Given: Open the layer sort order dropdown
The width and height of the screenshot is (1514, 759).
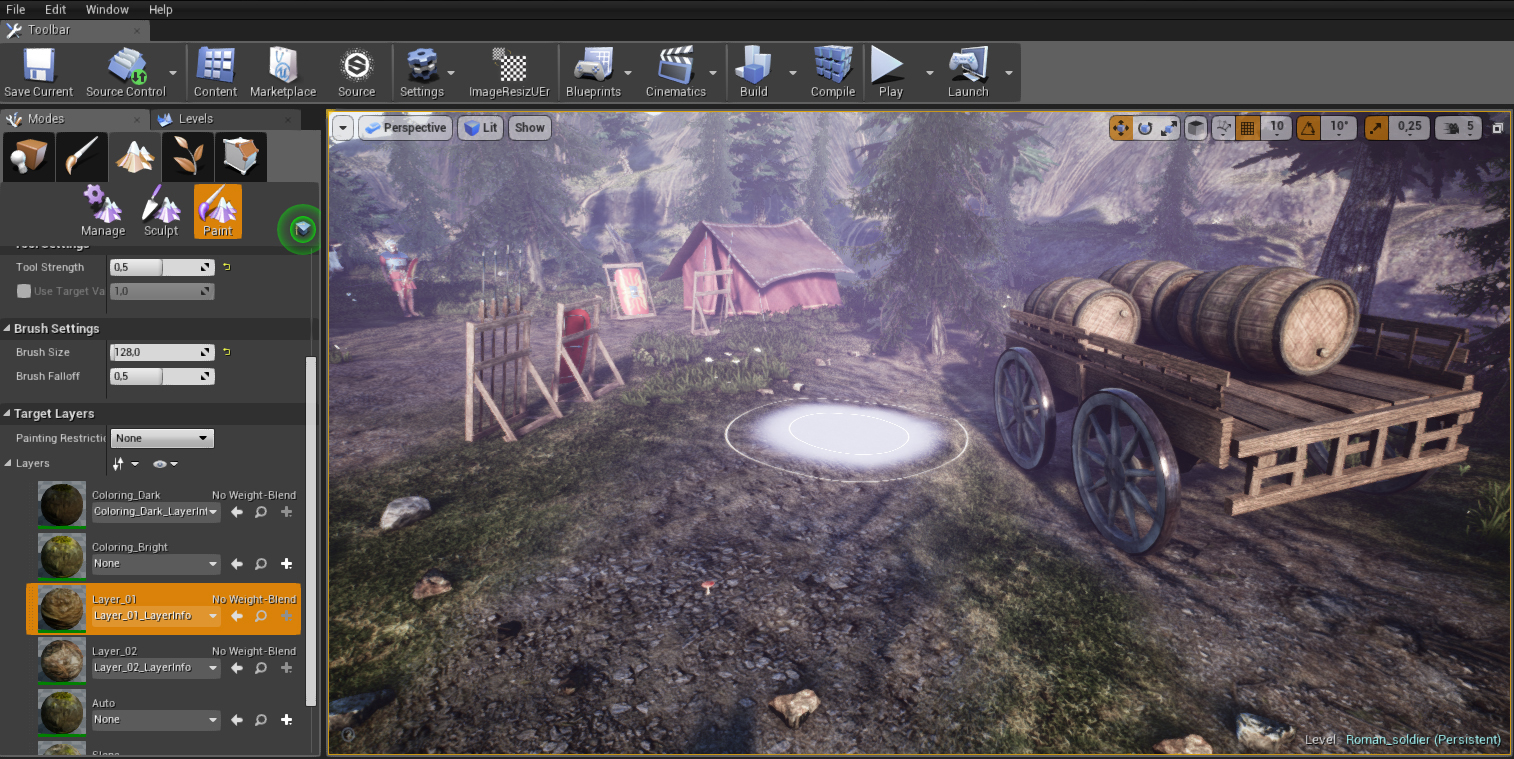Looking at the screenshot, I should point(125,464).
